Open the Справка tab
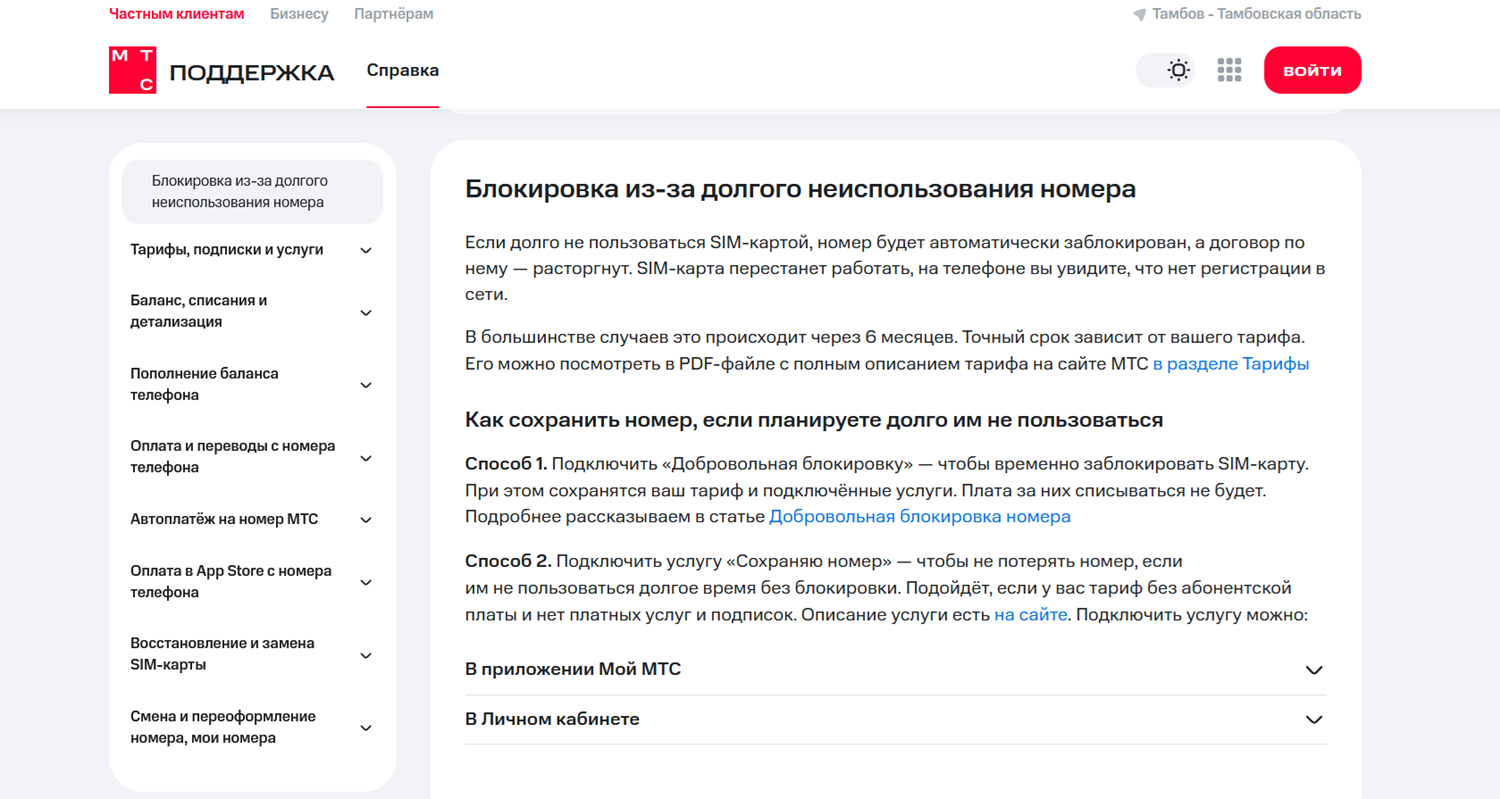Screen dimensions: 1500x799 tap(403, 70)
